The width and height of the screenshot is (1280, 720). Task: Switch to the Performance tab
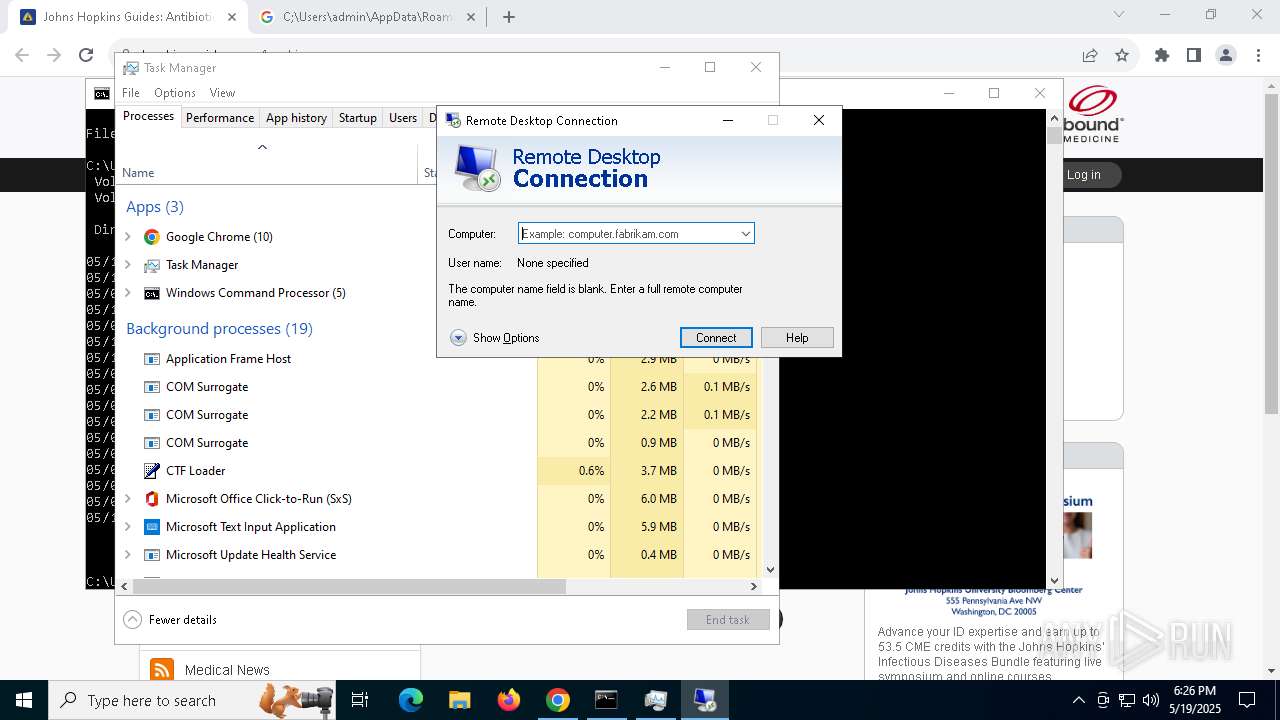pyautogui.click(x=220, y=118)
